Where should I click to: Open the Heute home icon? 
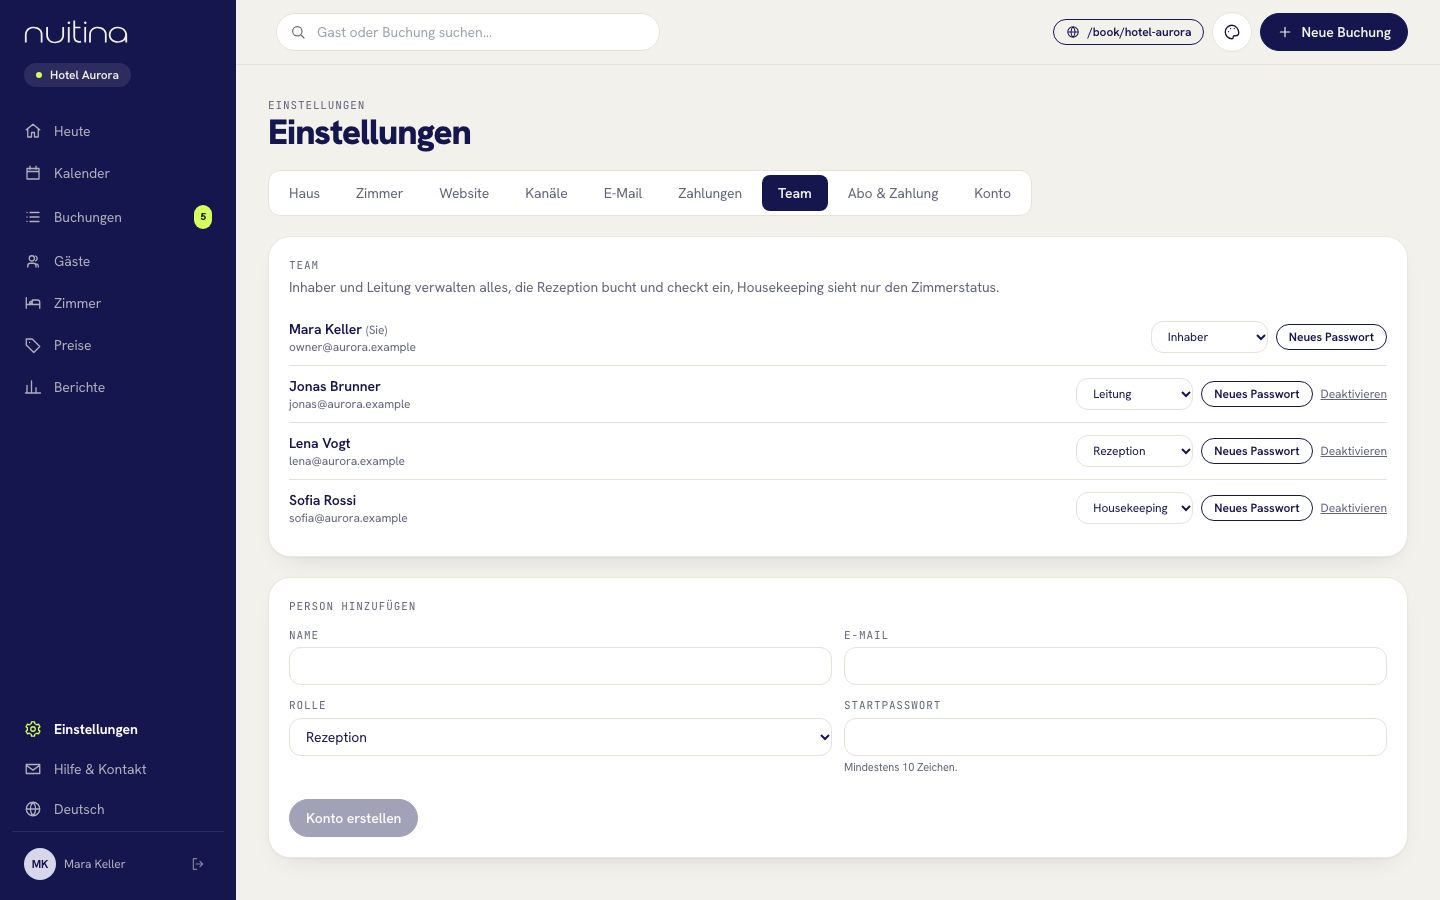coord(33,131)
